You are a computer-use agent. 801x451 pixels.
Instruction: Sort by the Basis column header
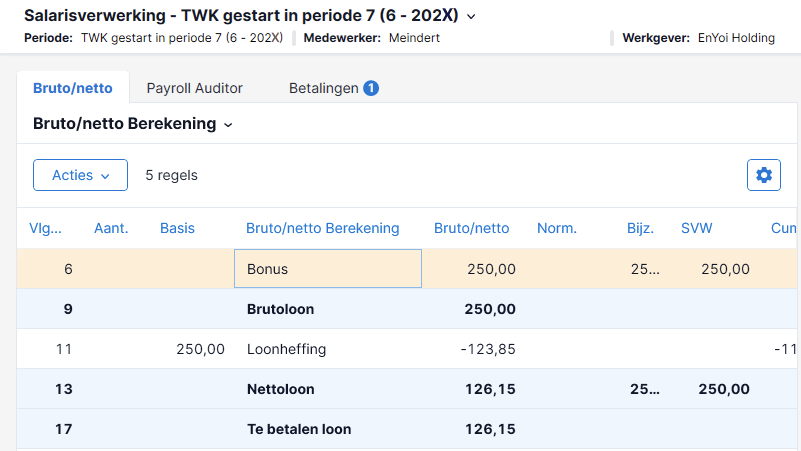[177, 228]
